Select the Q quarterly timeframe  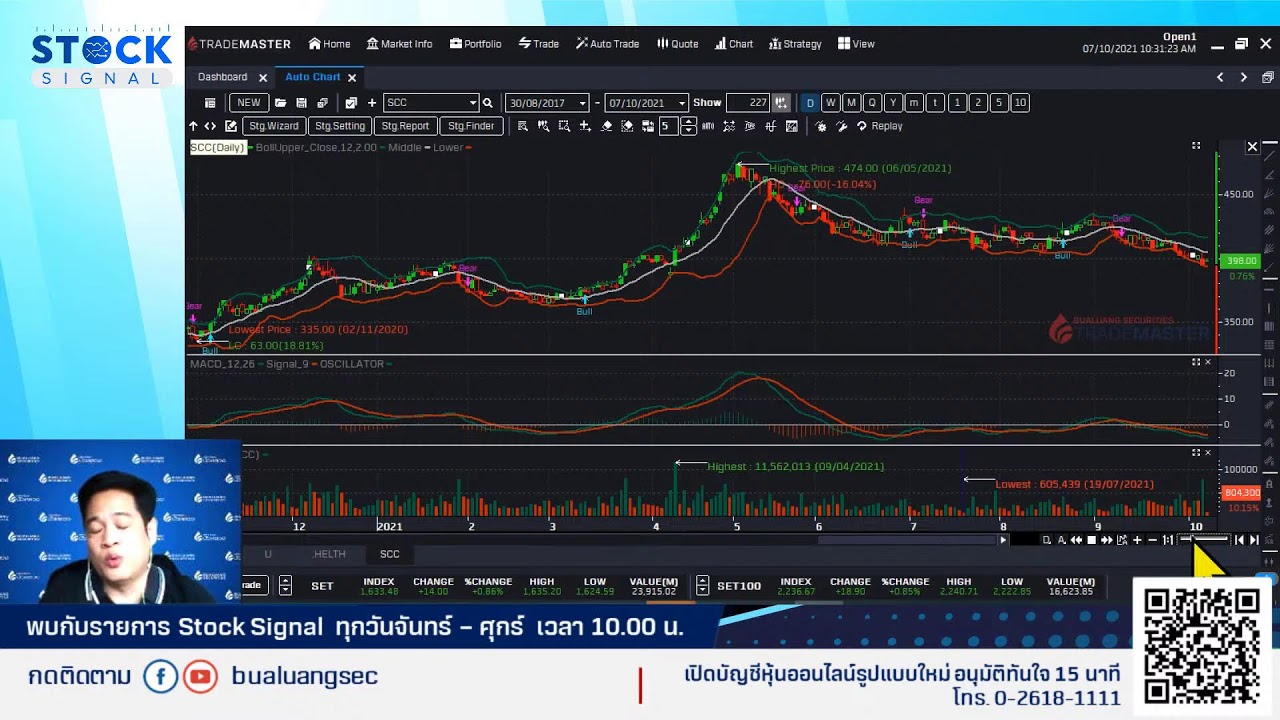point(872,103)
